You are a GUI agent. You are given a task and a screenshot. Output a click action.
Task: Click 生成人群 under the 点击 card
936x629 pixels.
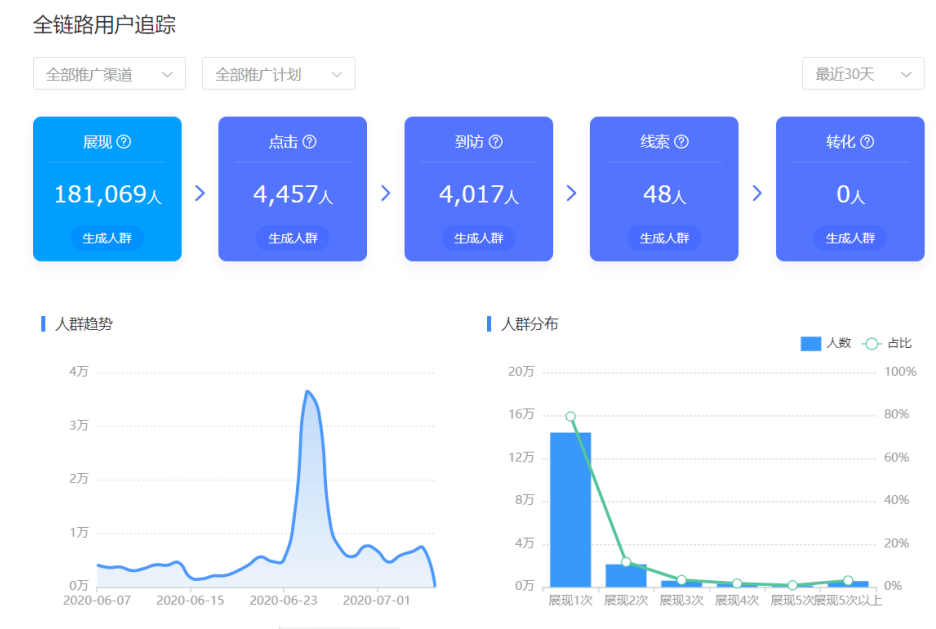(x=293, y=238)
